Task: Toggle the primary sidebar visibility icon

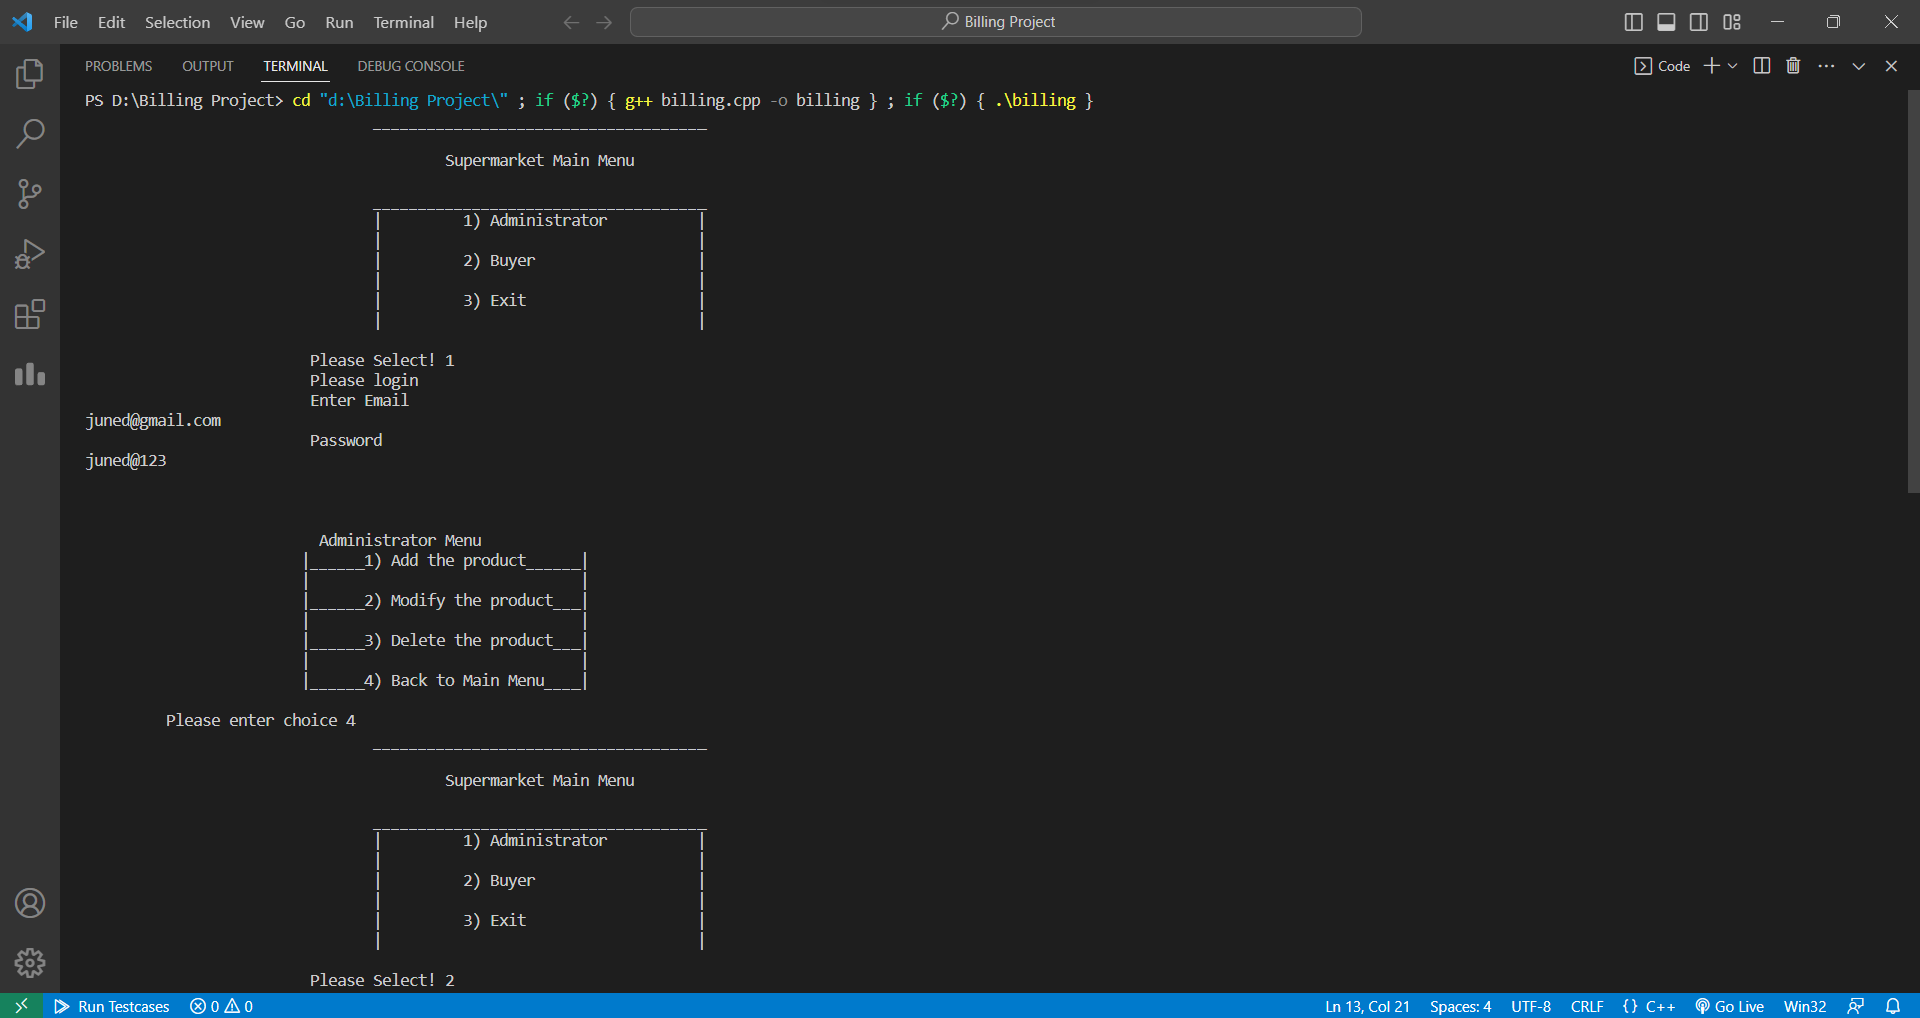Action: coord(1634,21)
